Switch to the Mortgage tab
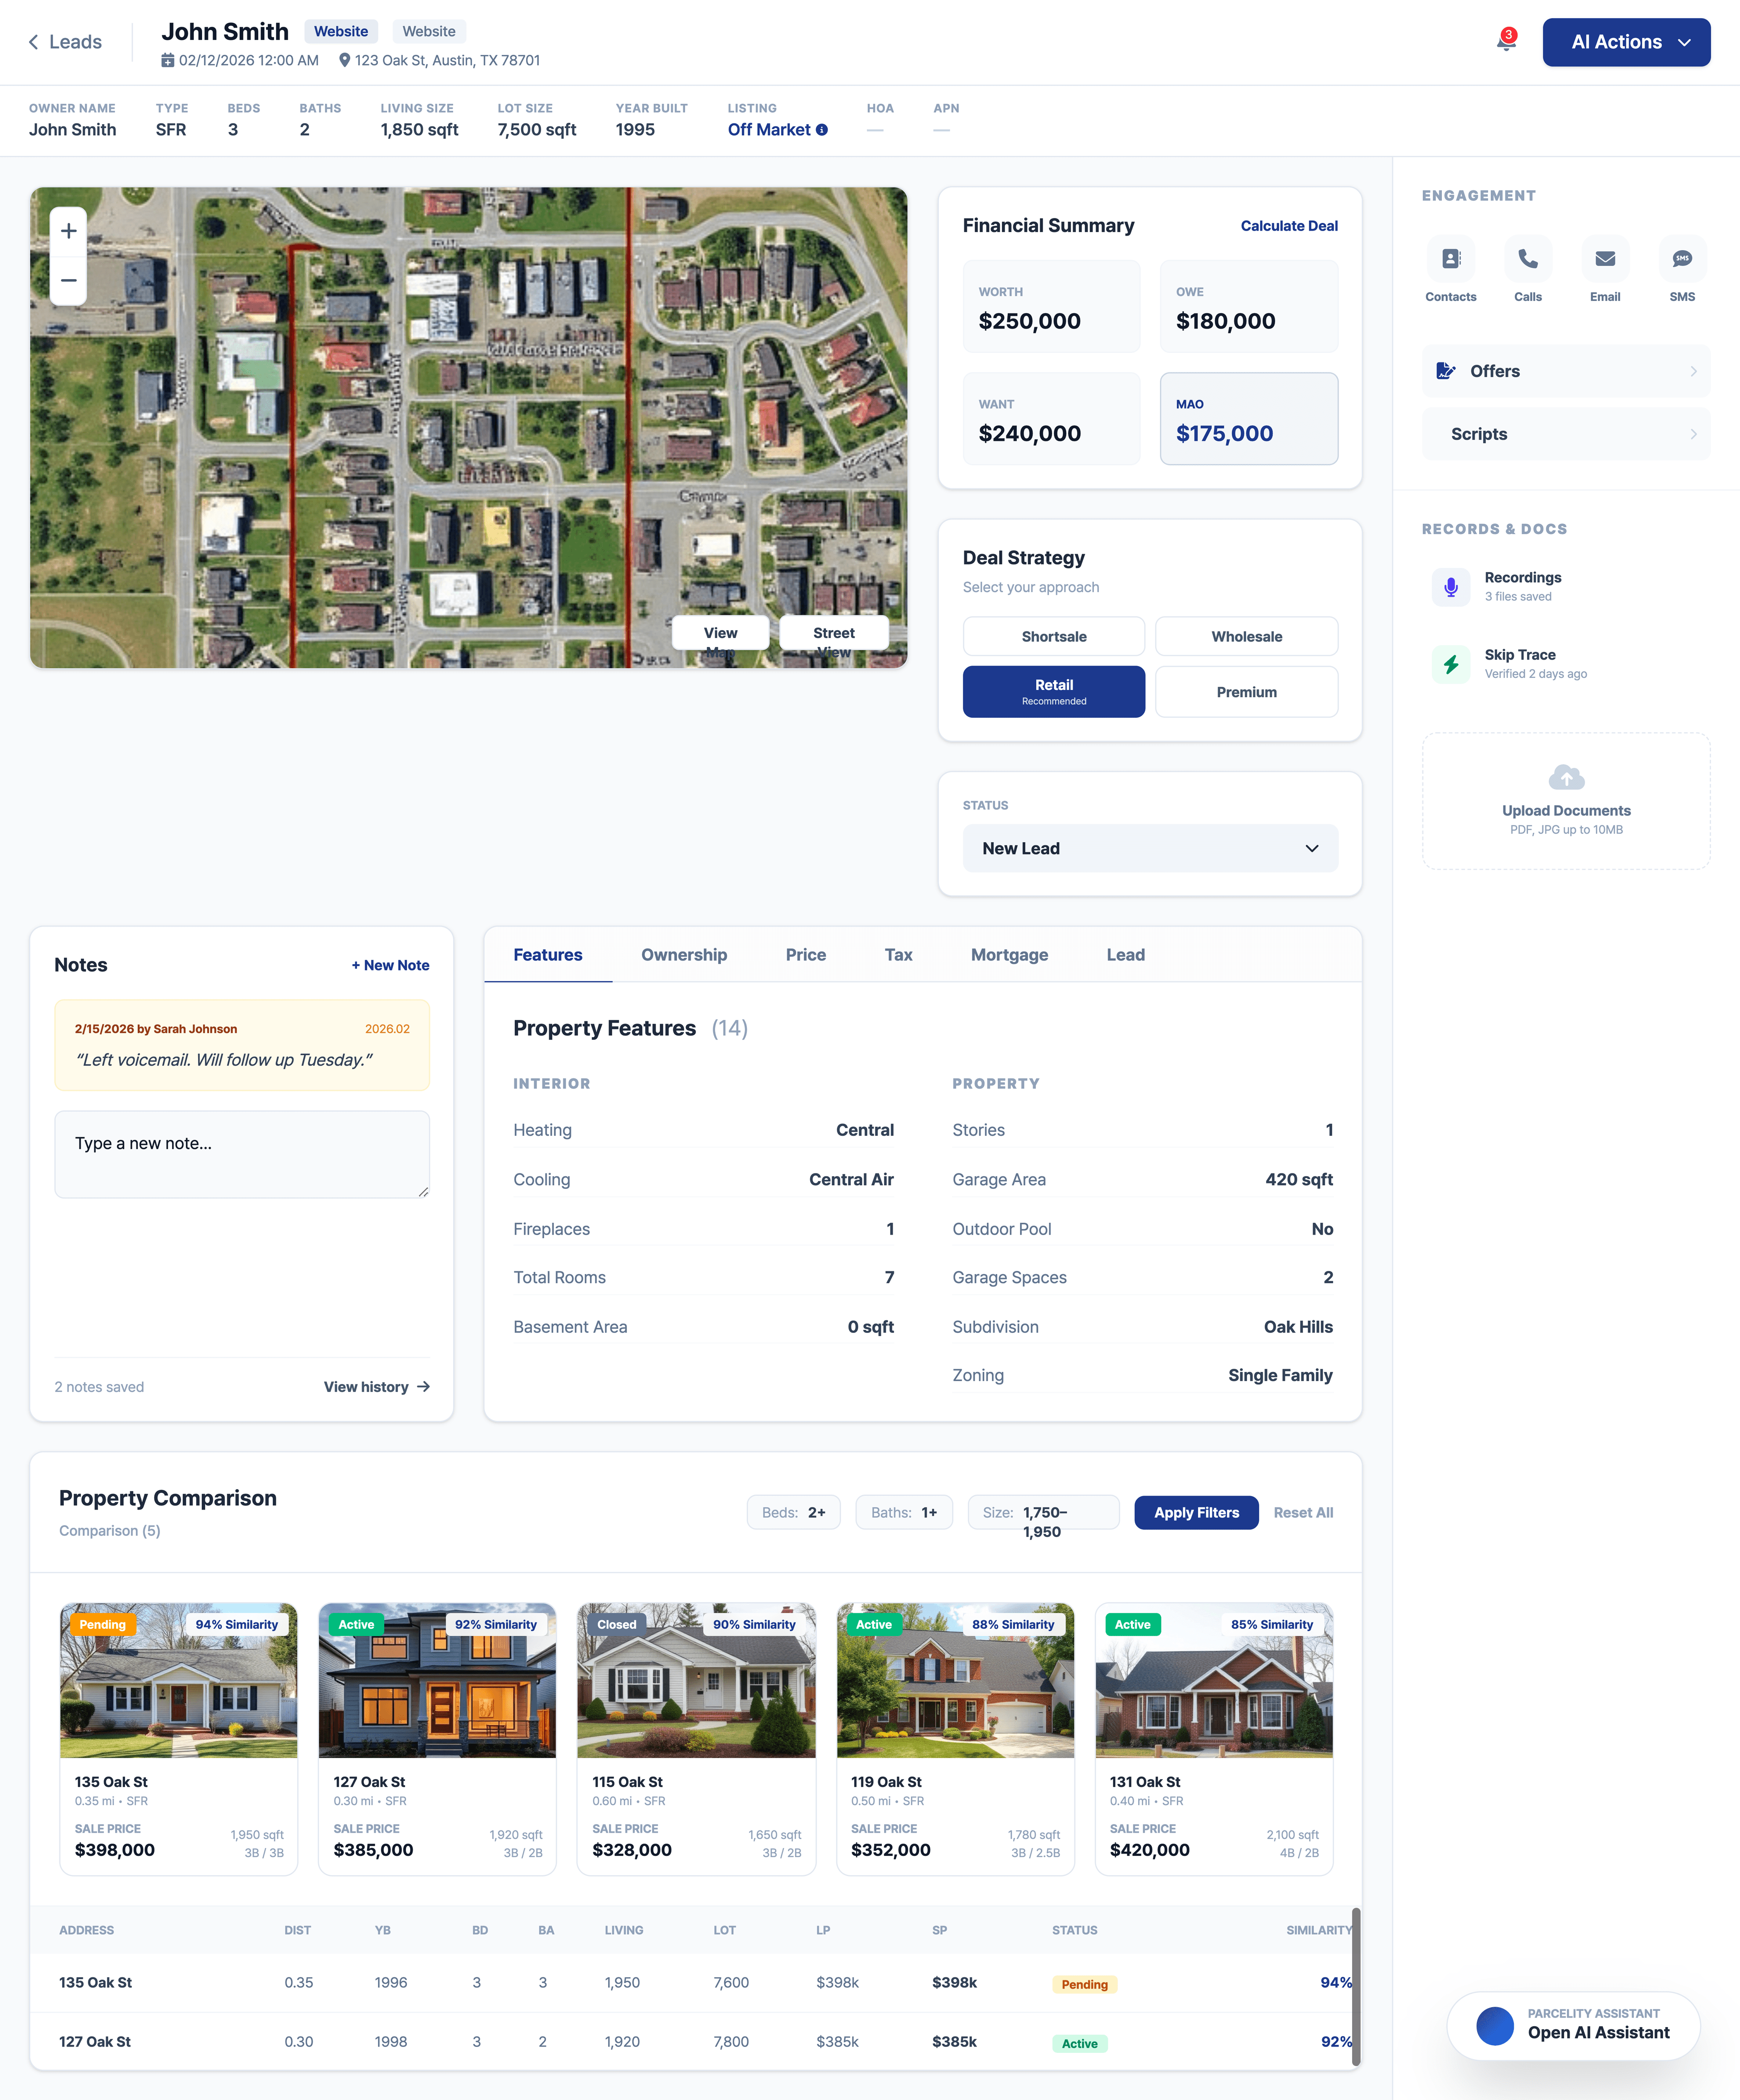The width and height of the screenshot is (1740, 2100). pyautogui.click(x=1009, y=955)
